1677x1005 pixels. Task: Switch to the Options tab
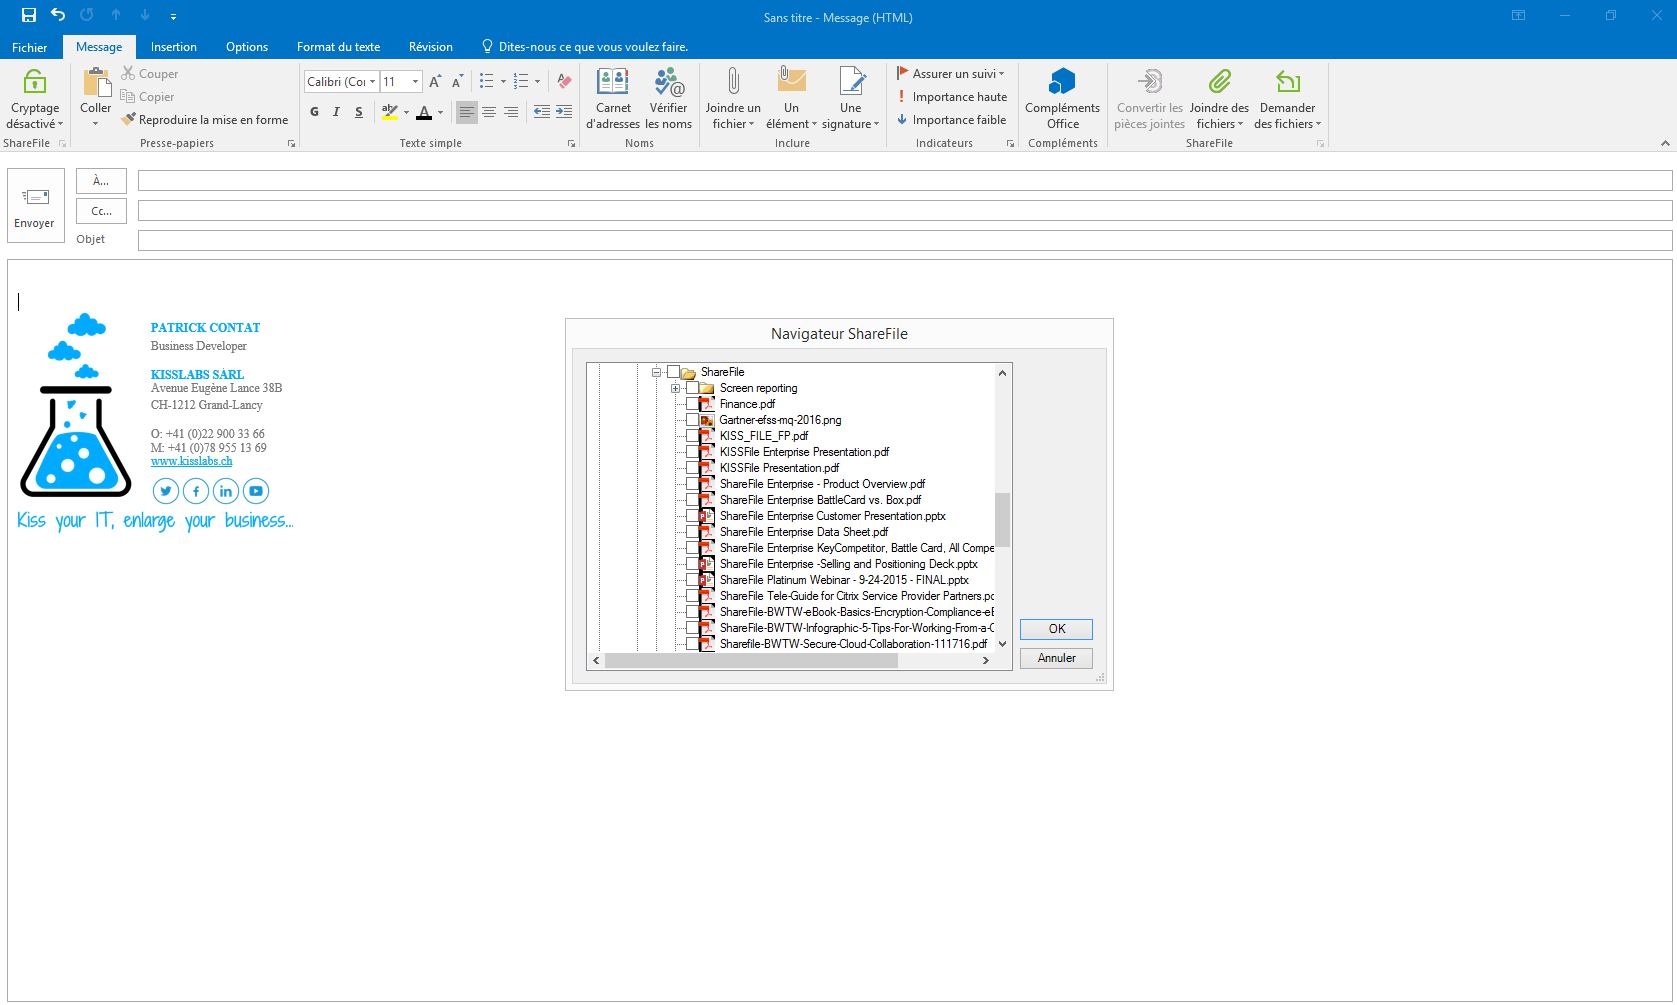(247, 47)
